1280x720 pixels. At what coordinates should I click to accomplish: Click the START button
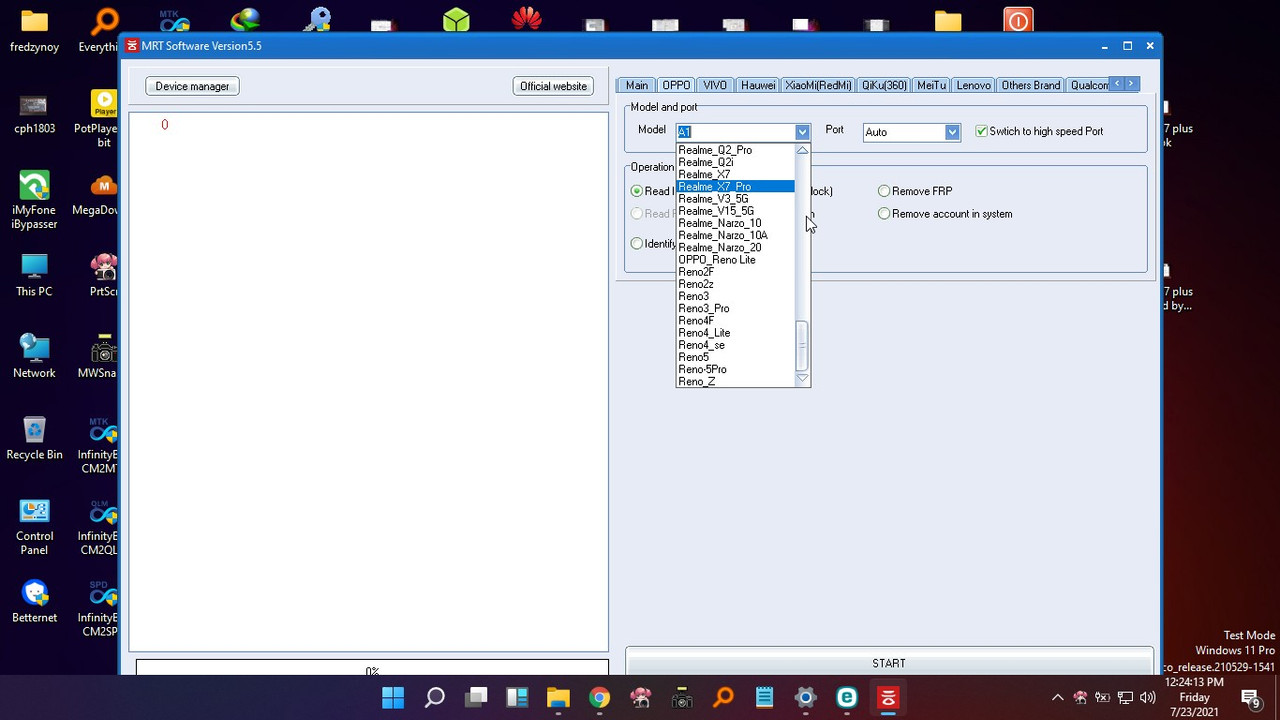889,663
